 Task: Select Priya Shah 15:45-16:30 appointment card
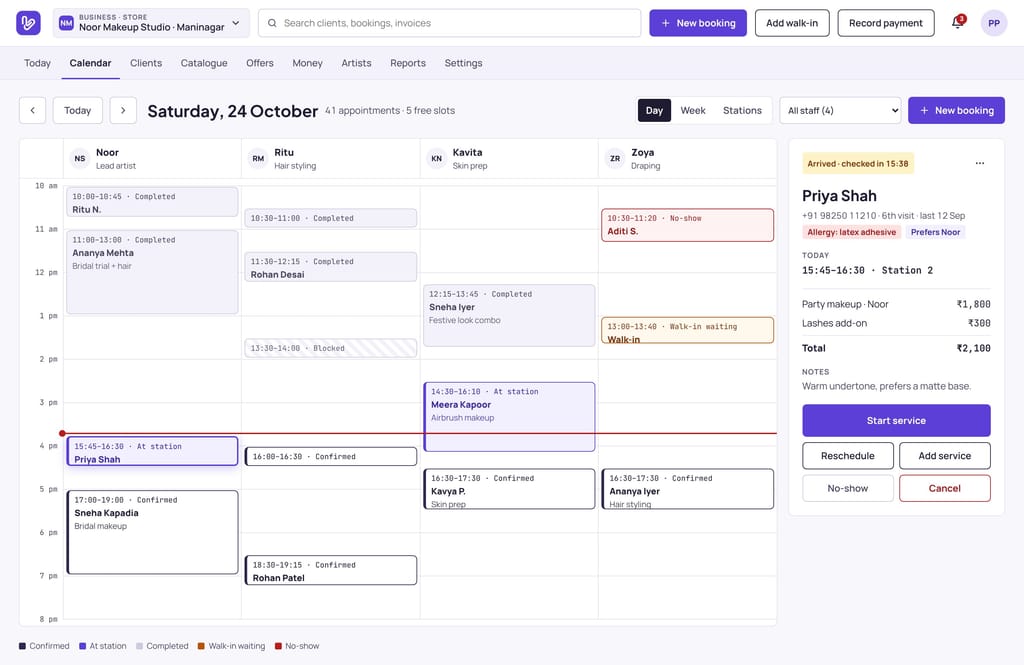(152, 451)
